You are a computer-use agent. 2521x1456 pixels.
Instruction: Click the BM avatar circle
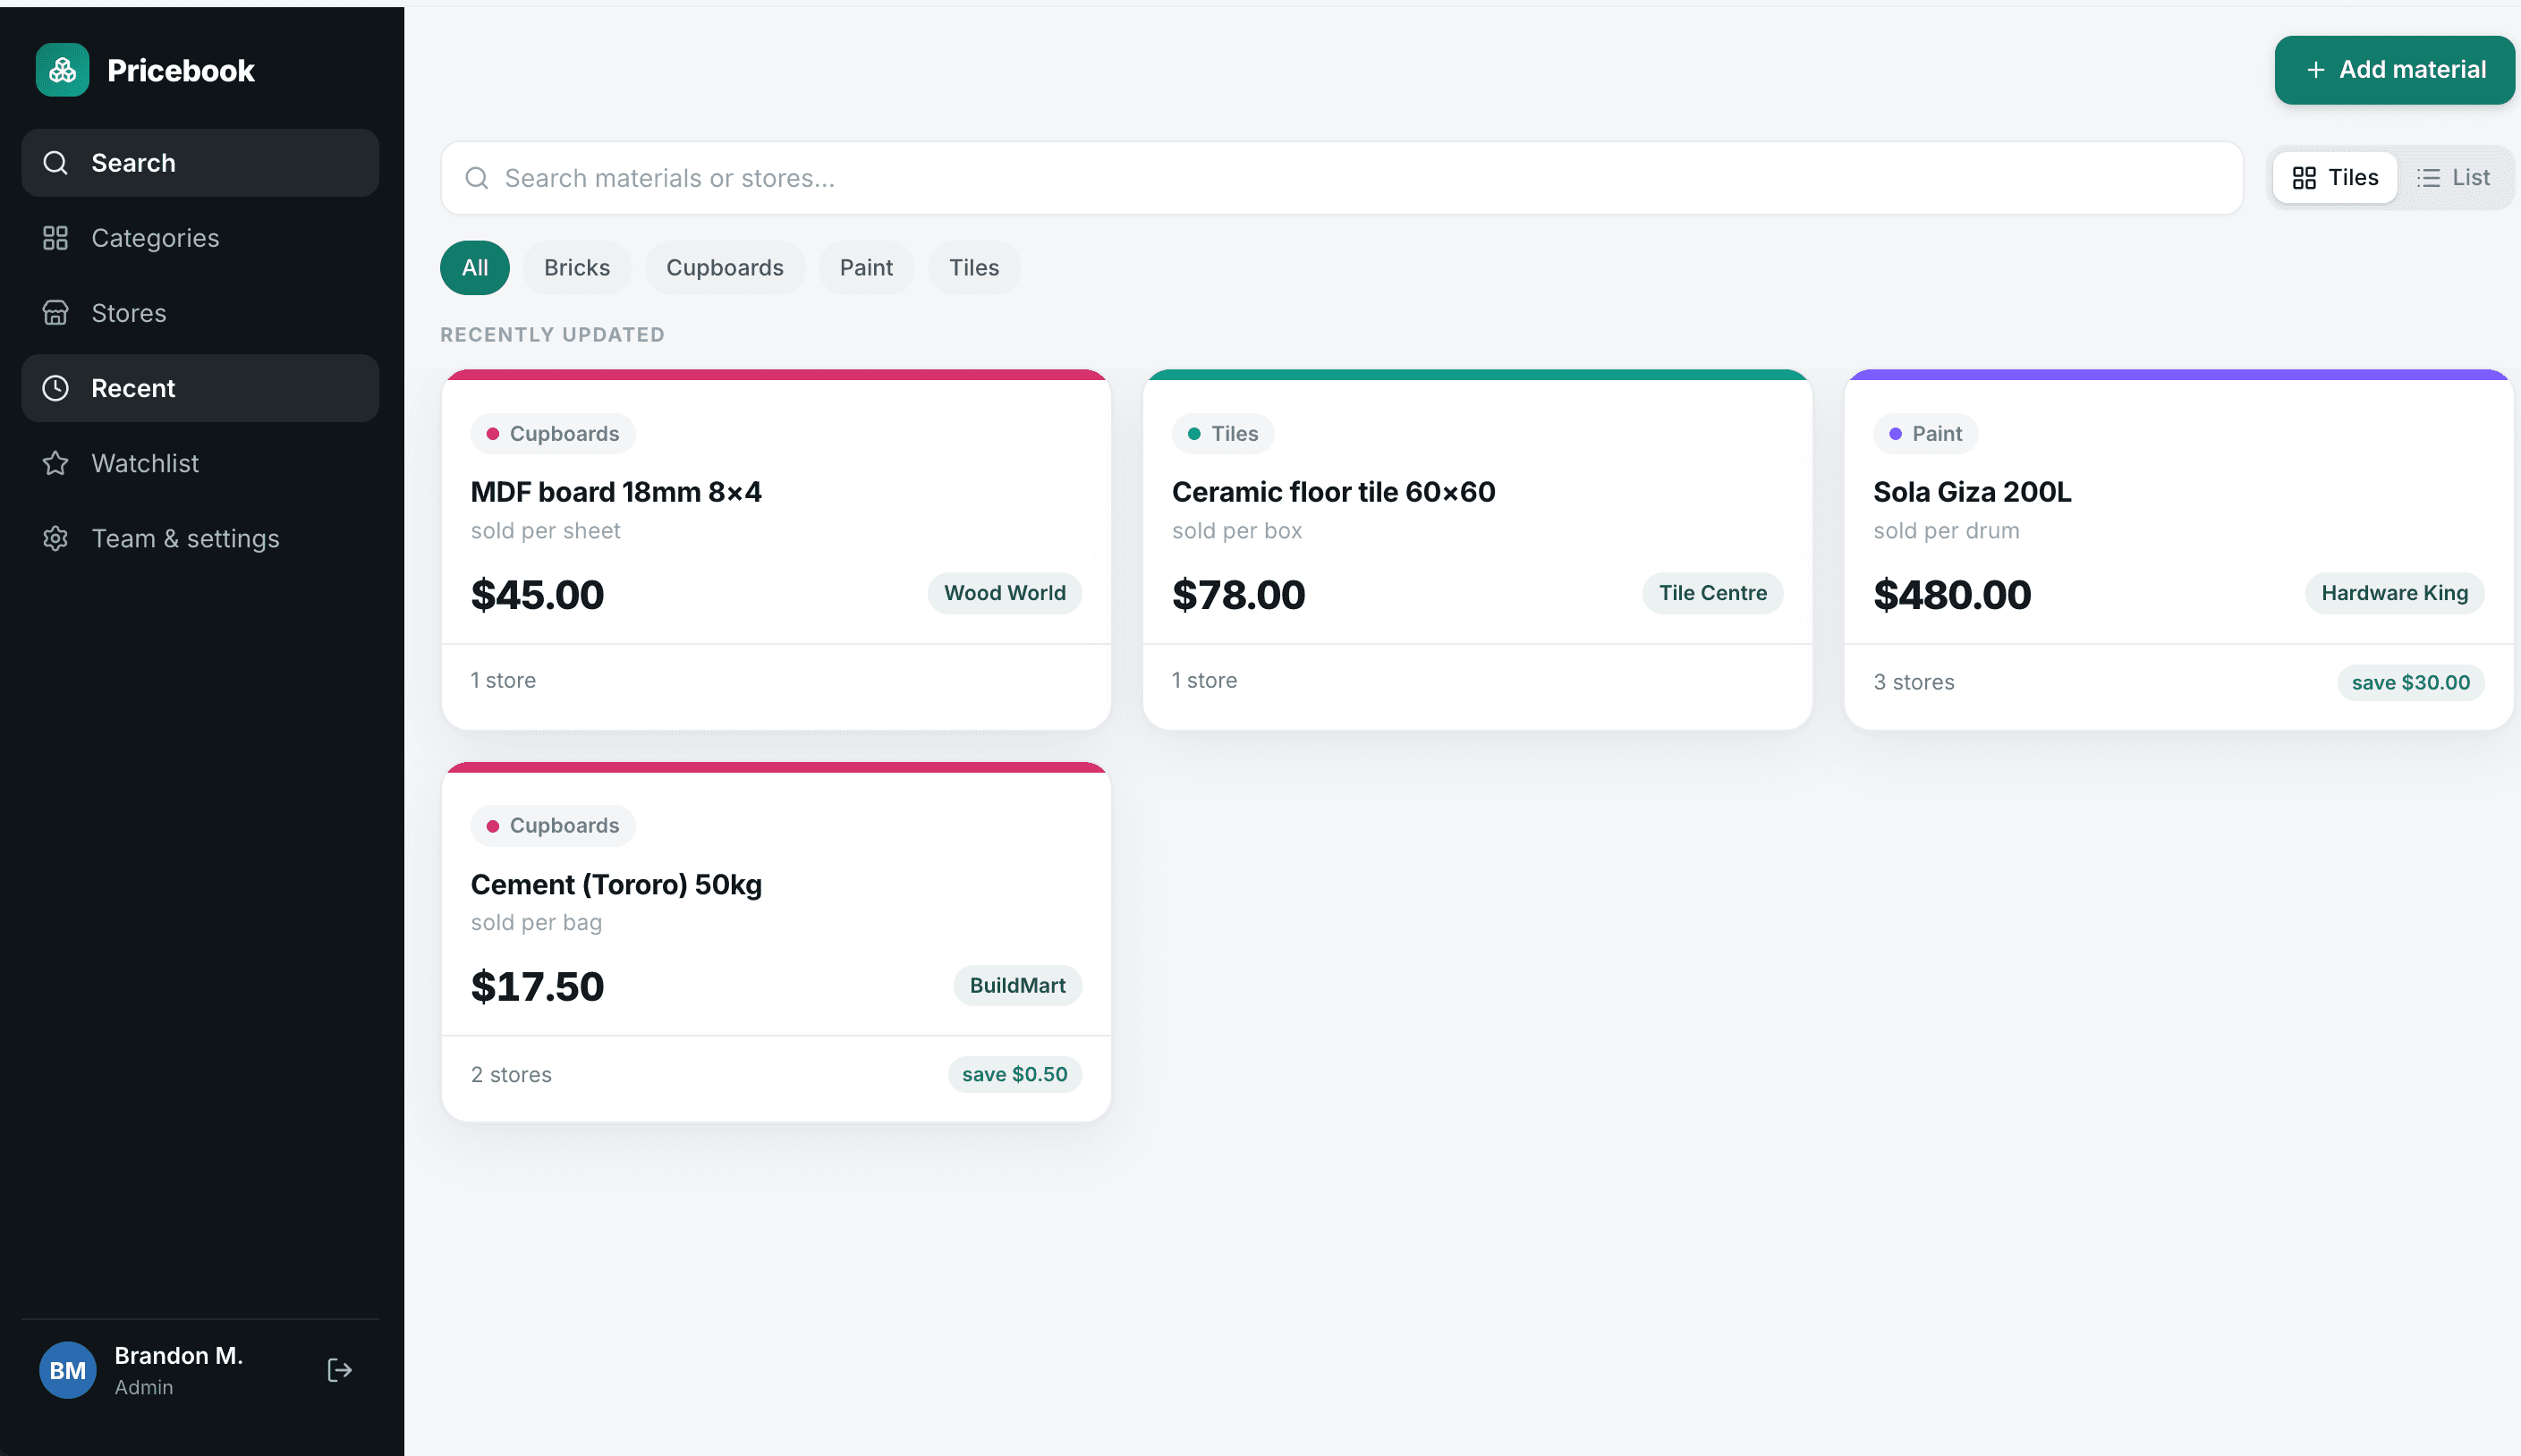coord(68,1370)
